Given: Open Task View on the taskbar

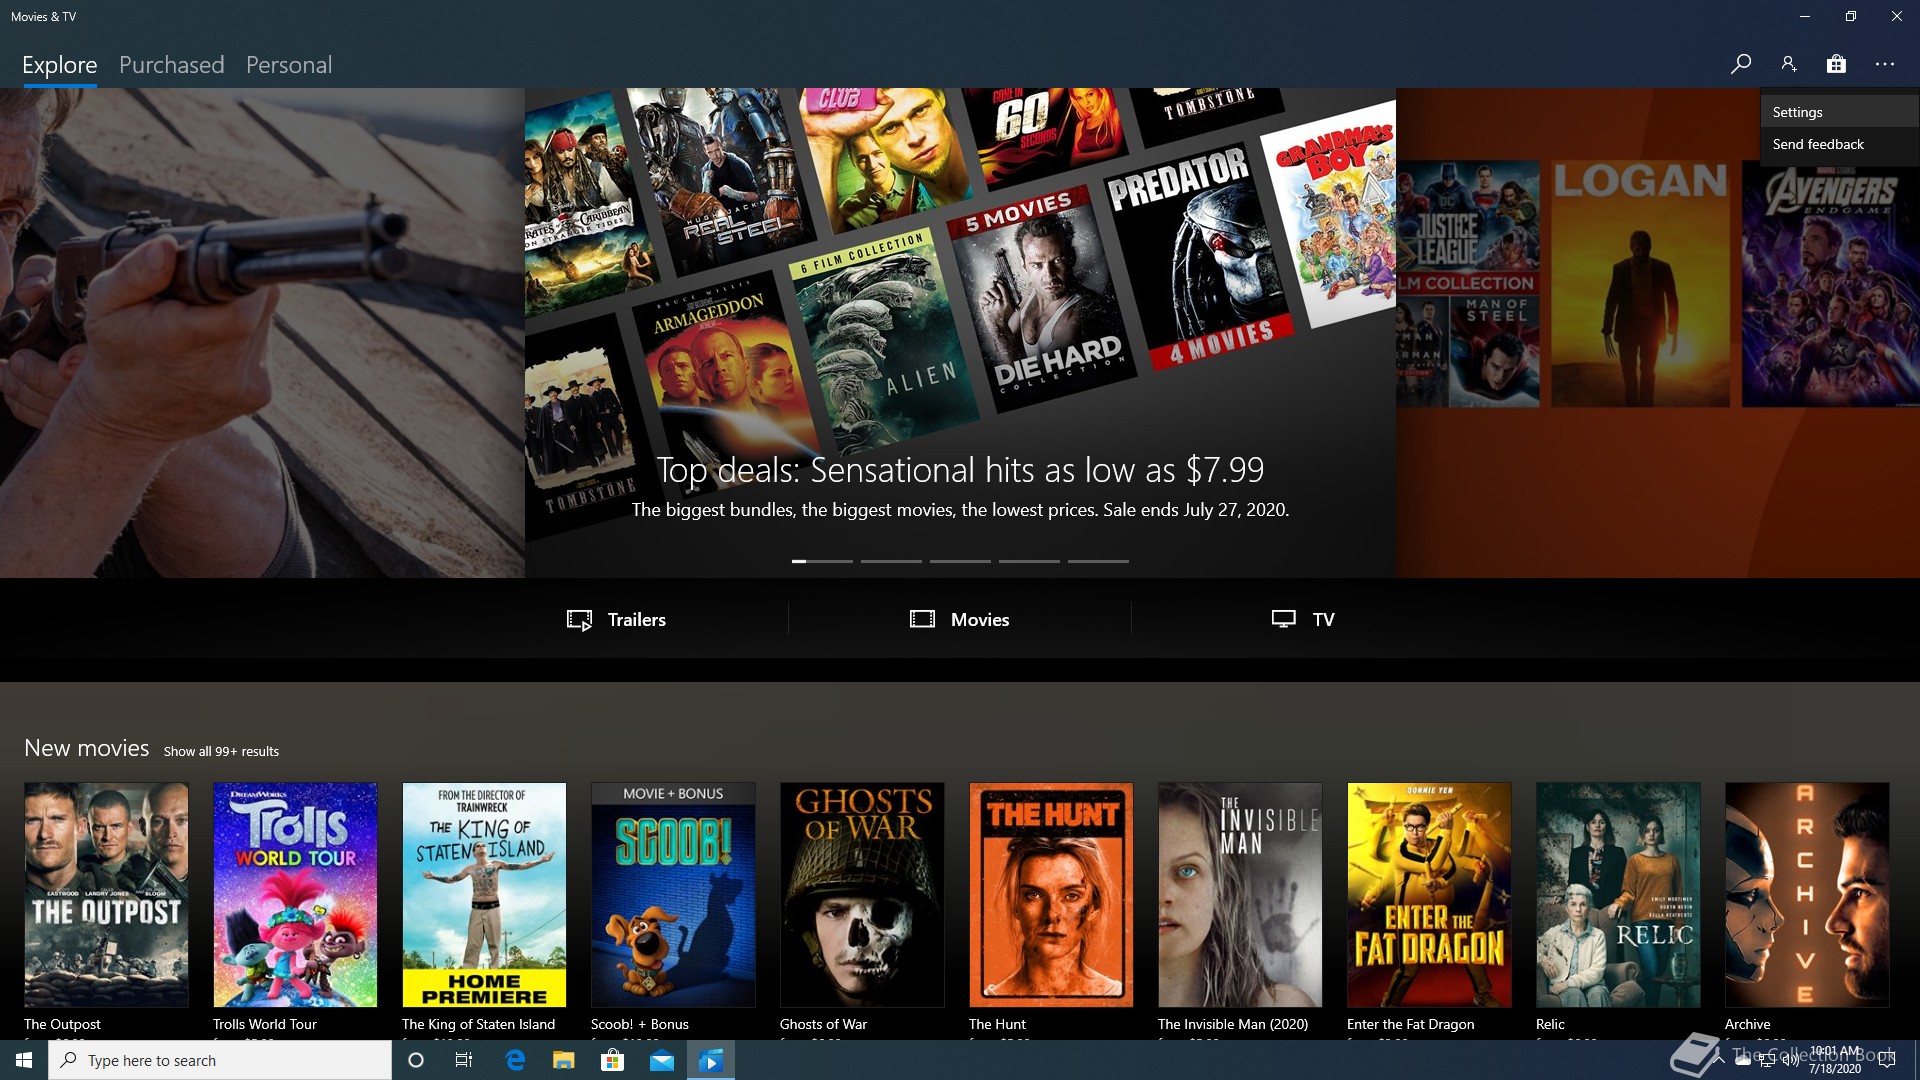Looking at the screenshot, I should click(x=464, y=1060).
